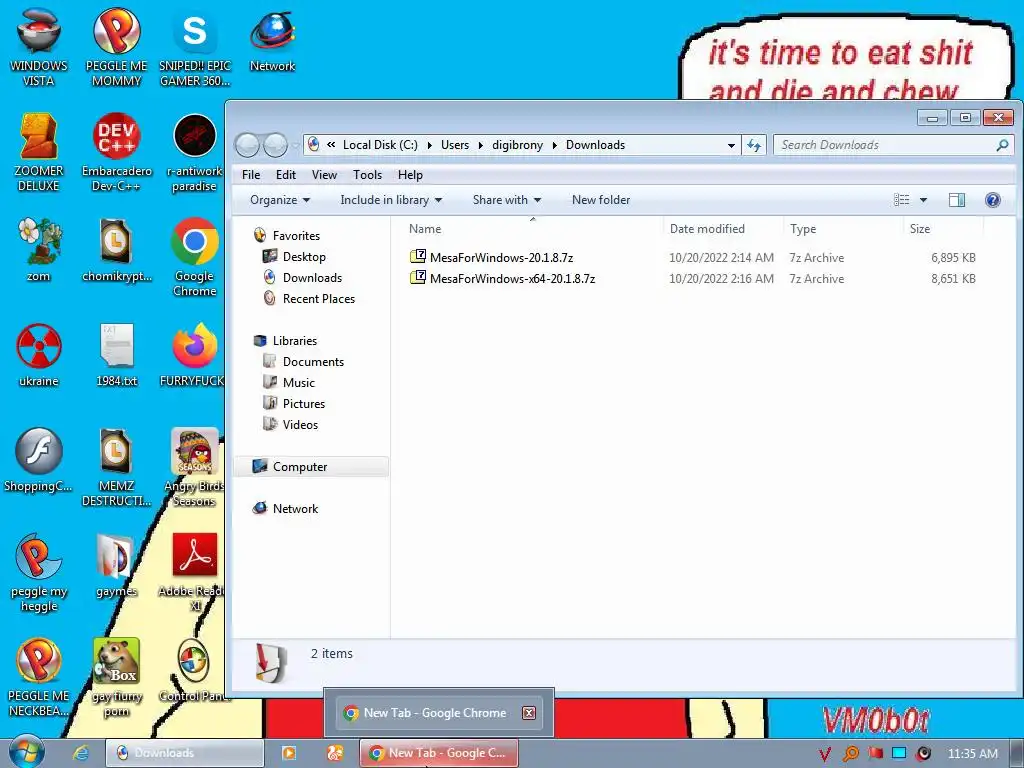Refresh the Downloads folder view
Viewport: 1024px width, 768px height.
pos(754,145)
